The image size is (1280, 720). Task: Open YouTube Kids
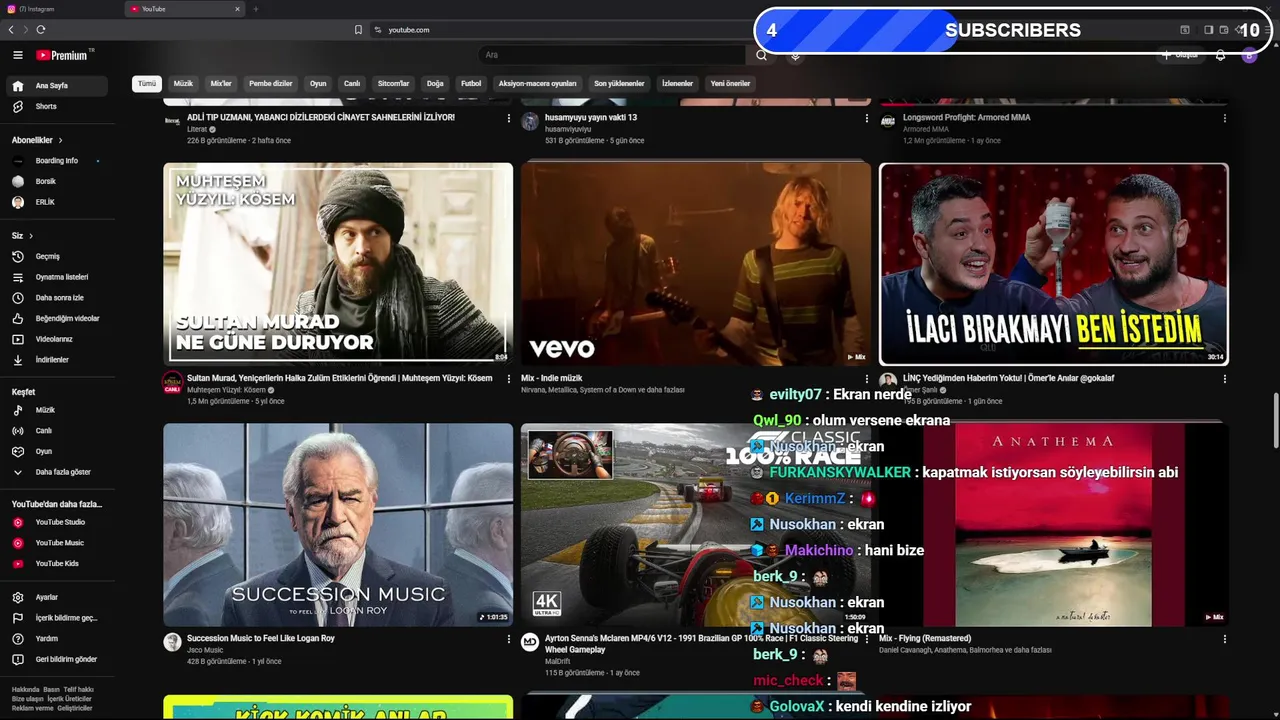(57, 563)
